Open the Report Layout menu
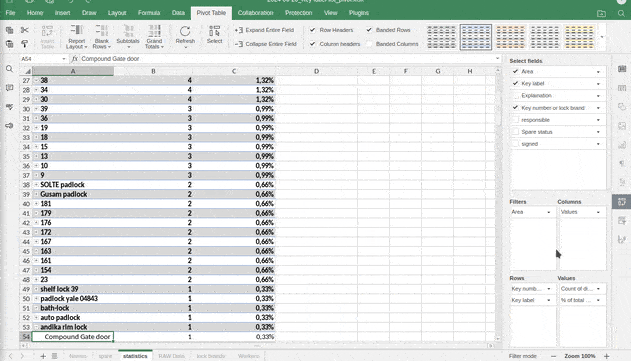This screenshot has width=631, height=361. [76, 37]
